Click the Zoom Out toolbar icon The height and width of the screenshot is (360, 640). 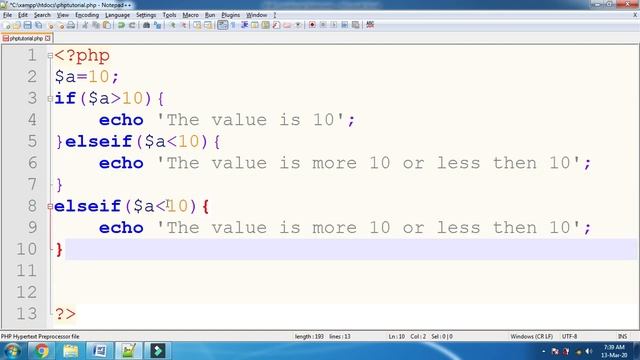184,25
